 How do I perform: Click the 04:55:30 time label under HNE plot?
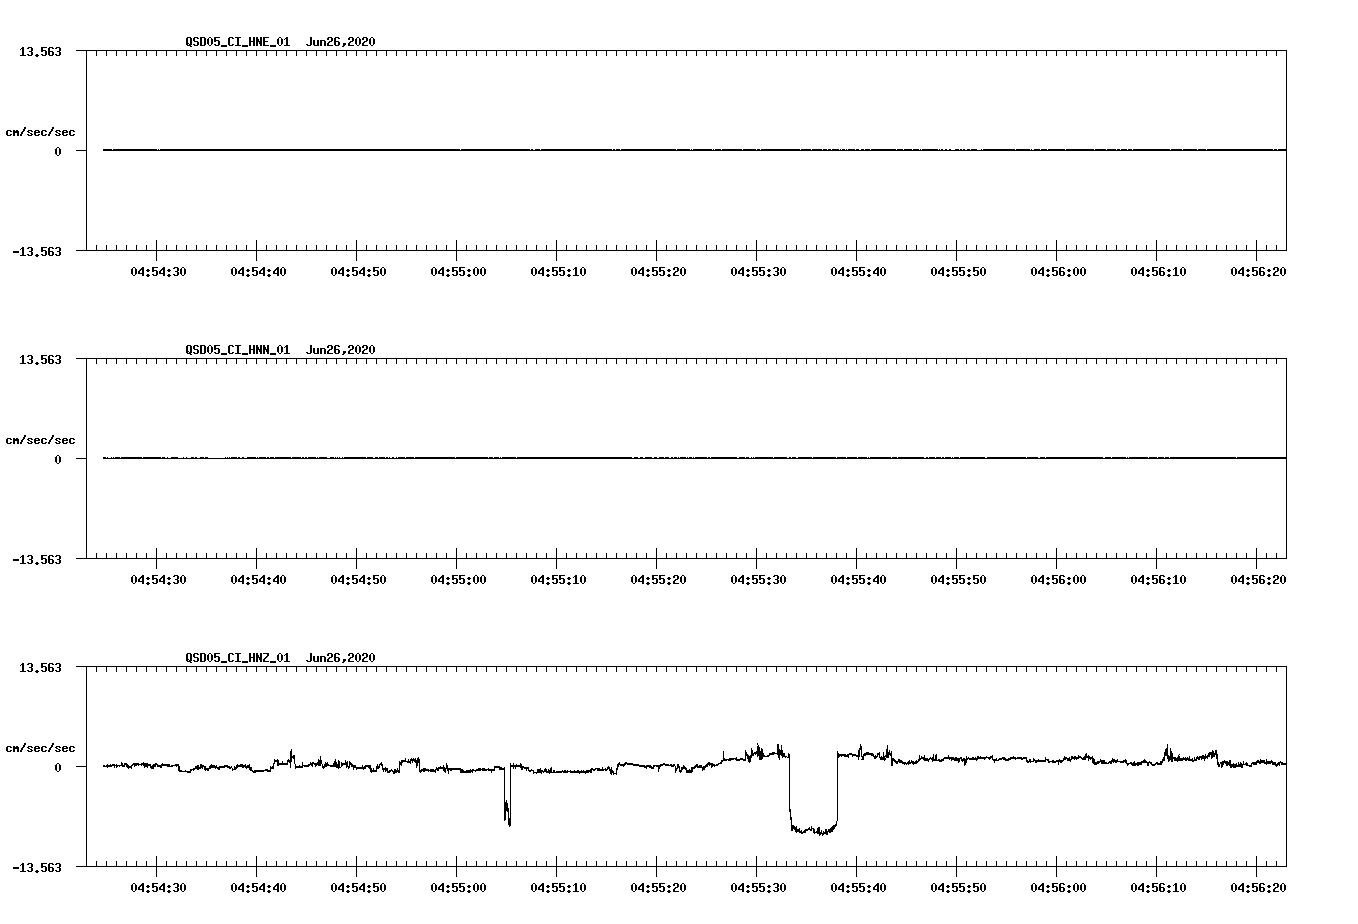(x=758, y=272)
